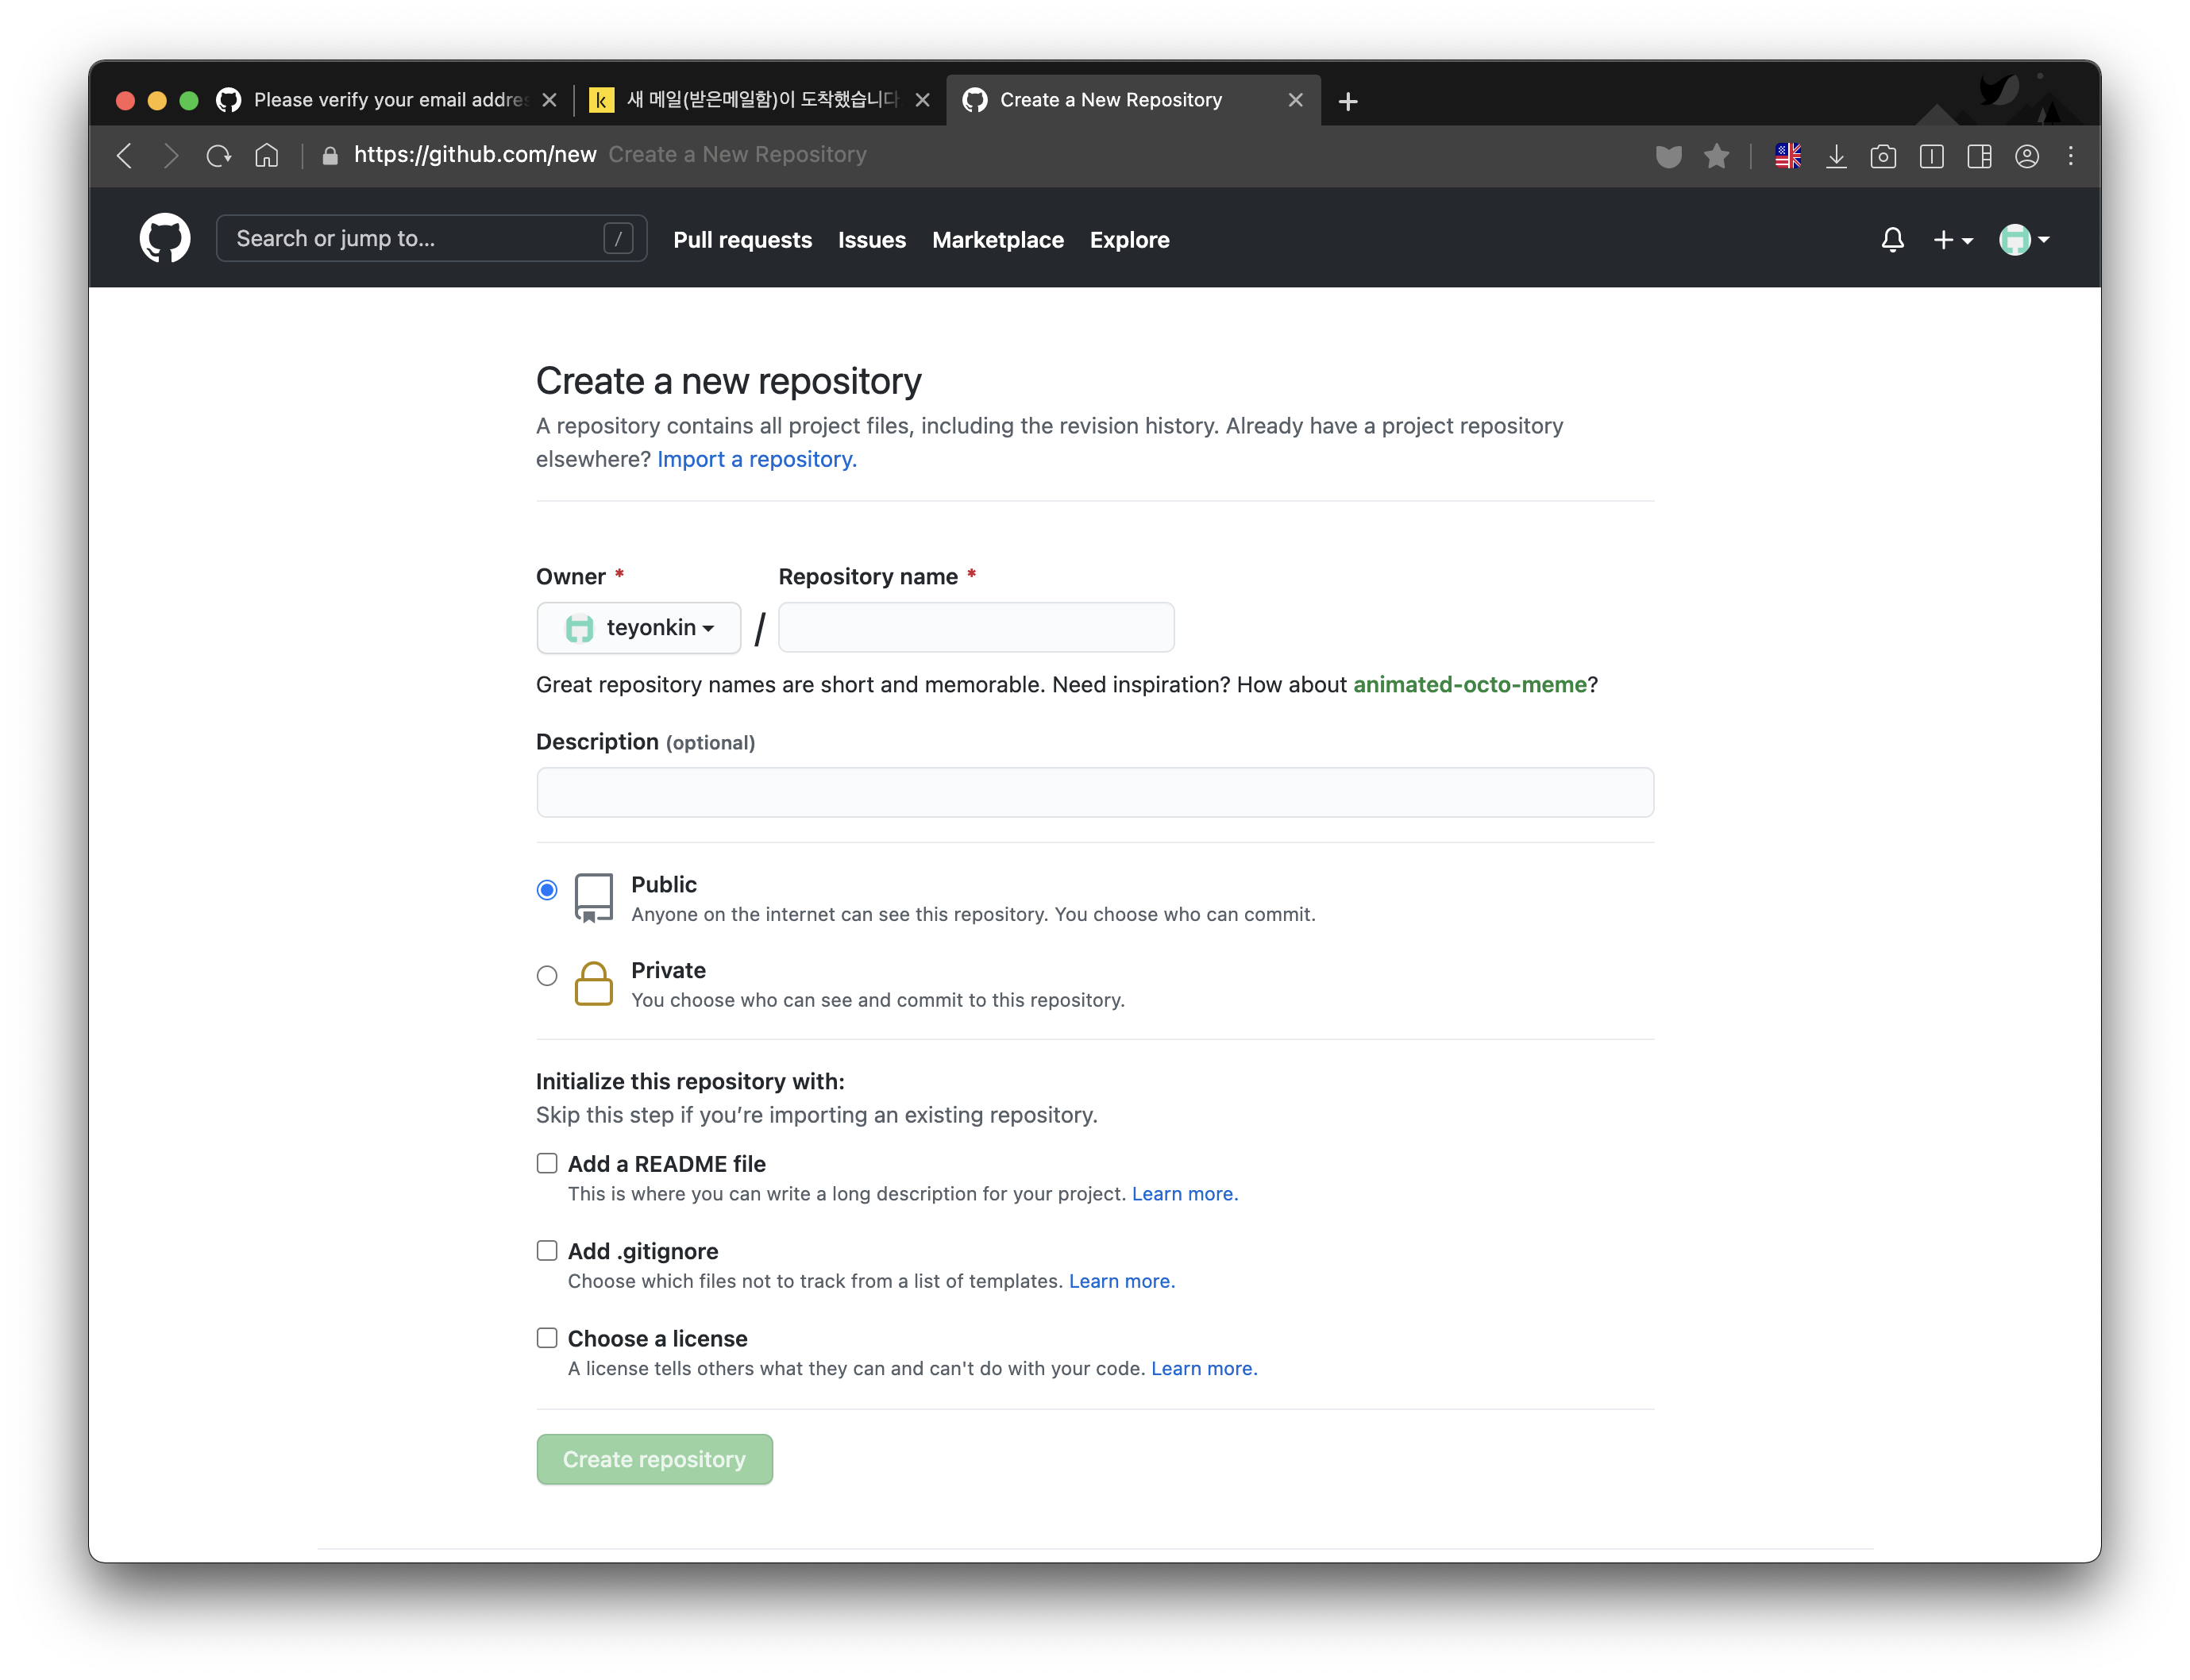Viewport: 2190px width, 1680px height.
Task: Click the Description optional input field
Action: [x=1094, y=791]
